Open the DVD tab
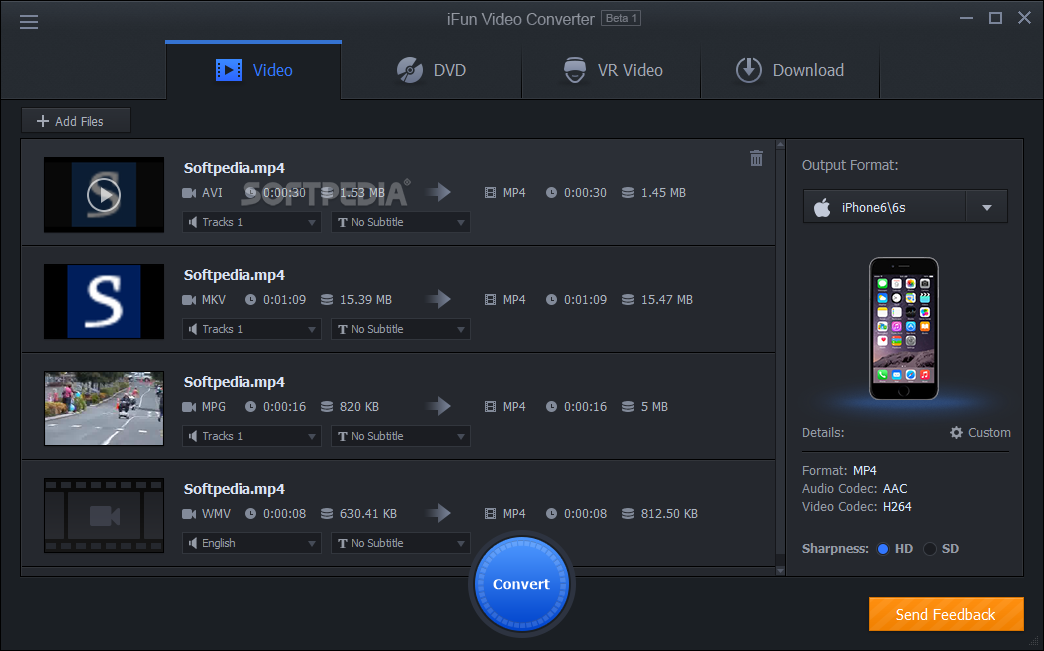Viewport: 1044px width, 651px height. 431,70
